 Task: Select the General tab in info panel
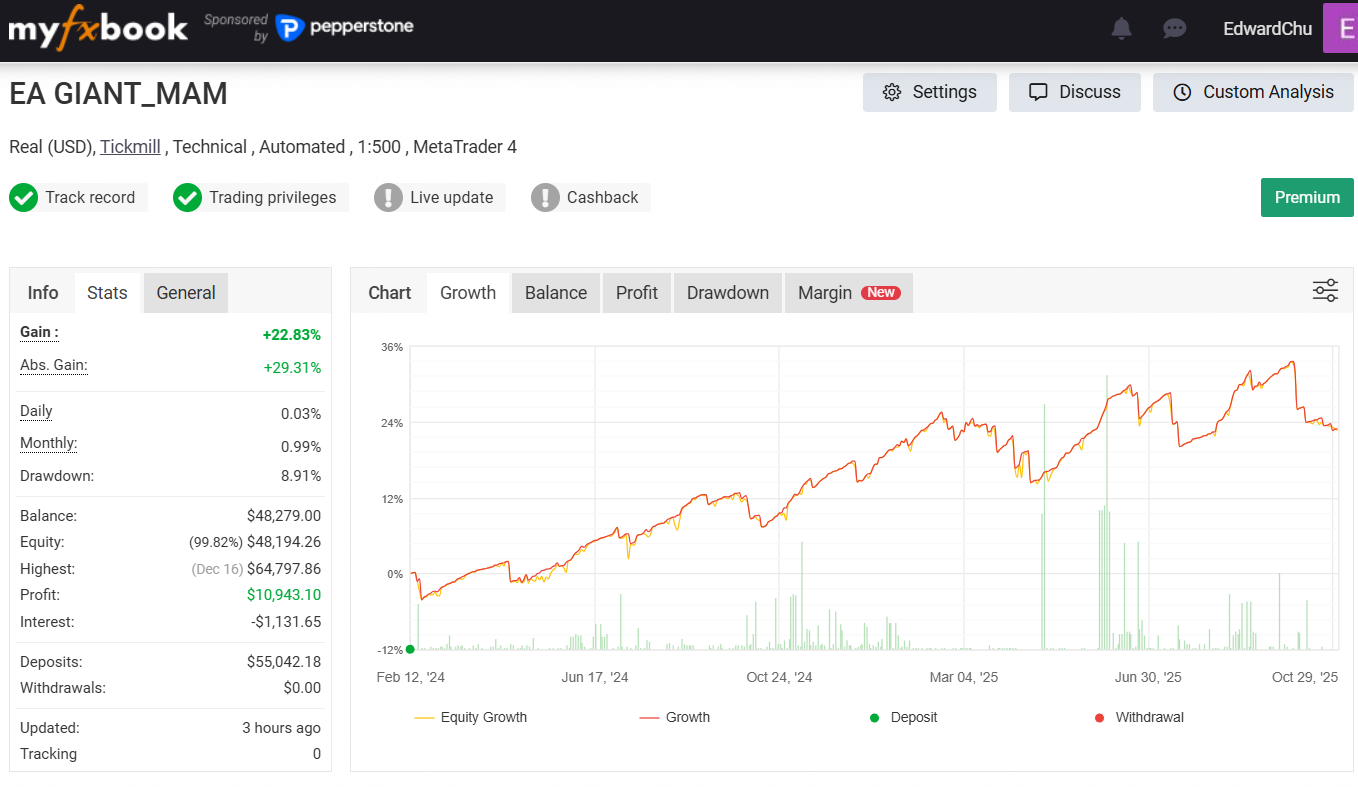pos(186,293)
